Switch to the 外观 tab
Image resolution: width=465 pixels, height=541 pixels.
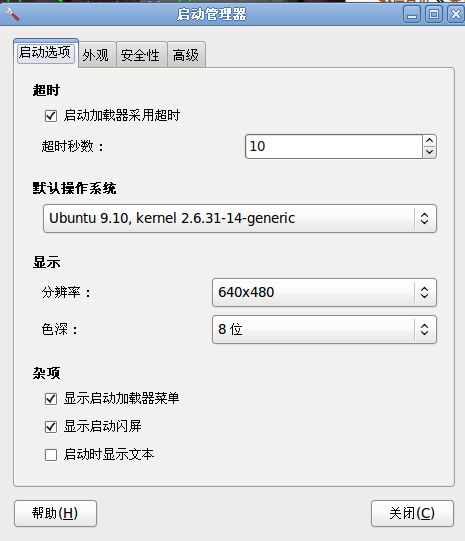pyautogui.click(x=96, y=55)
